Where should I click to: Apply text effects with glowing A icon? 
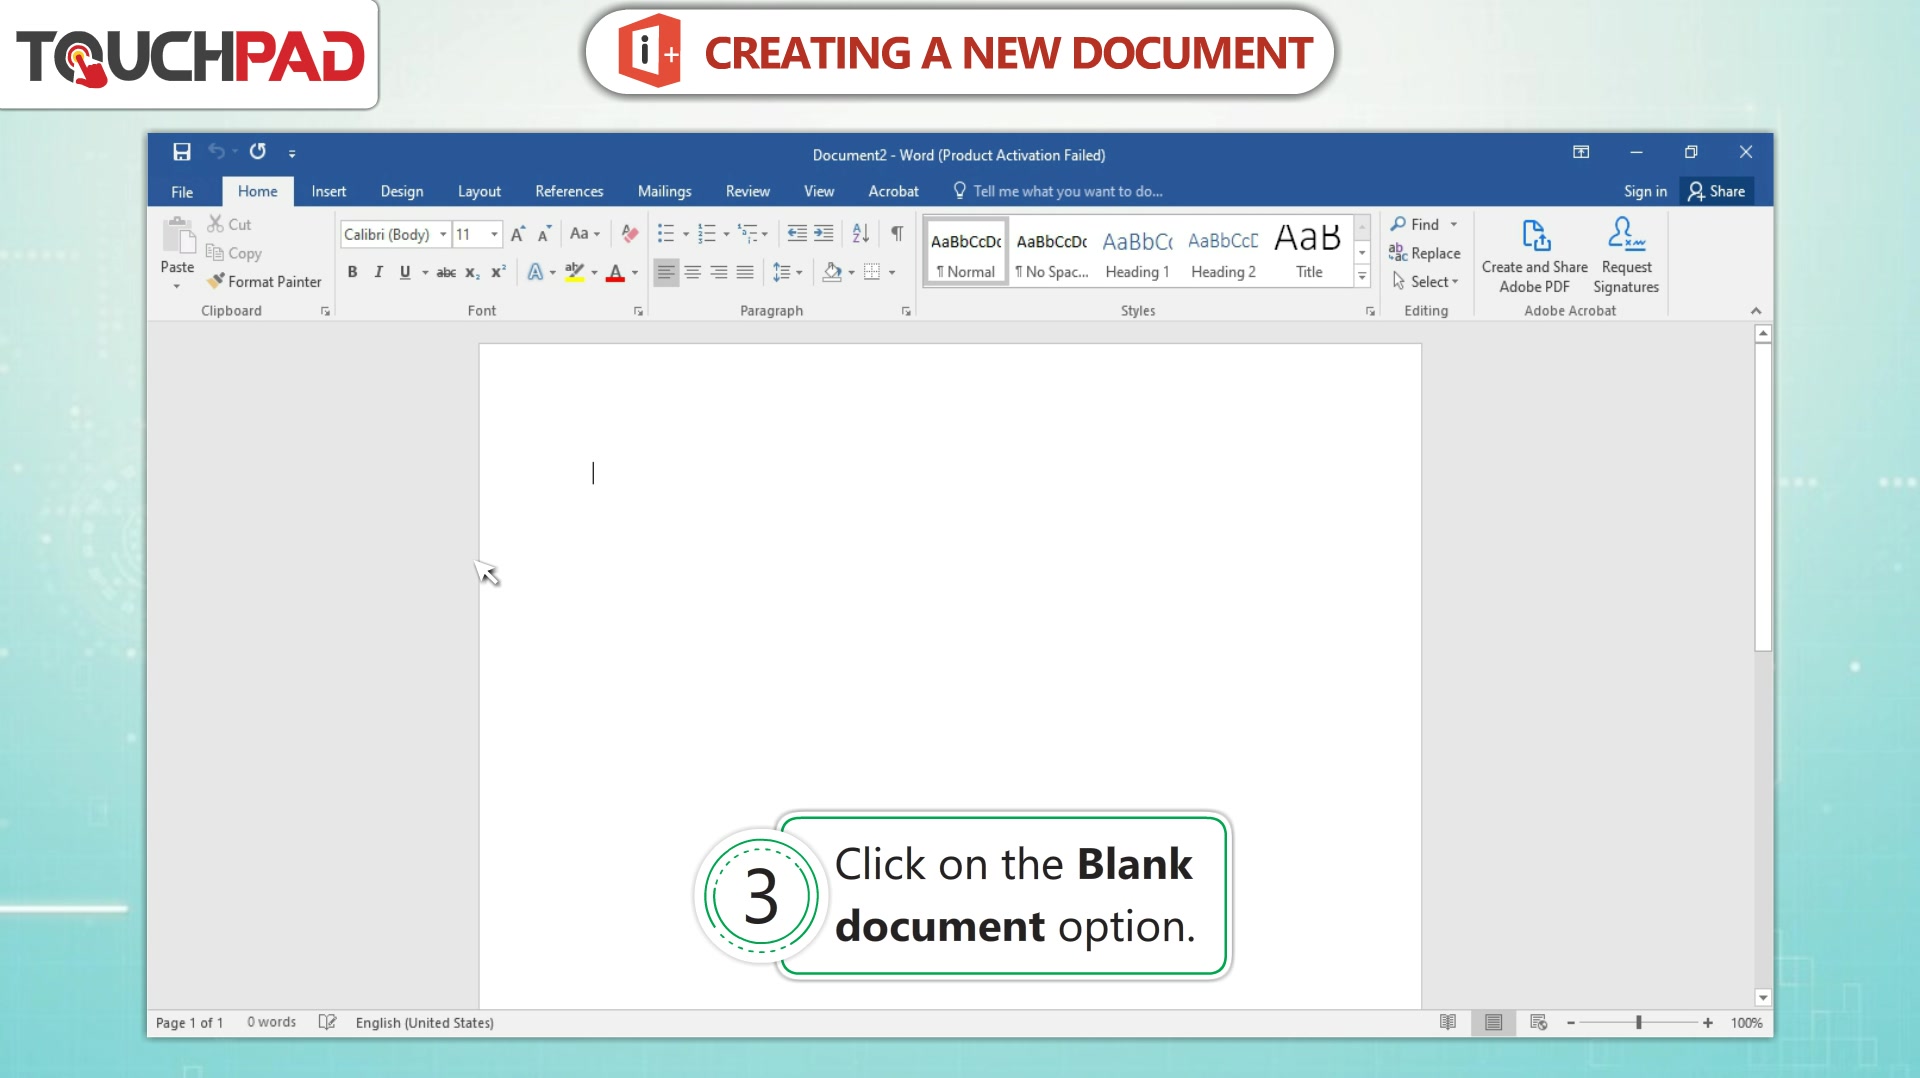[535, 272]
